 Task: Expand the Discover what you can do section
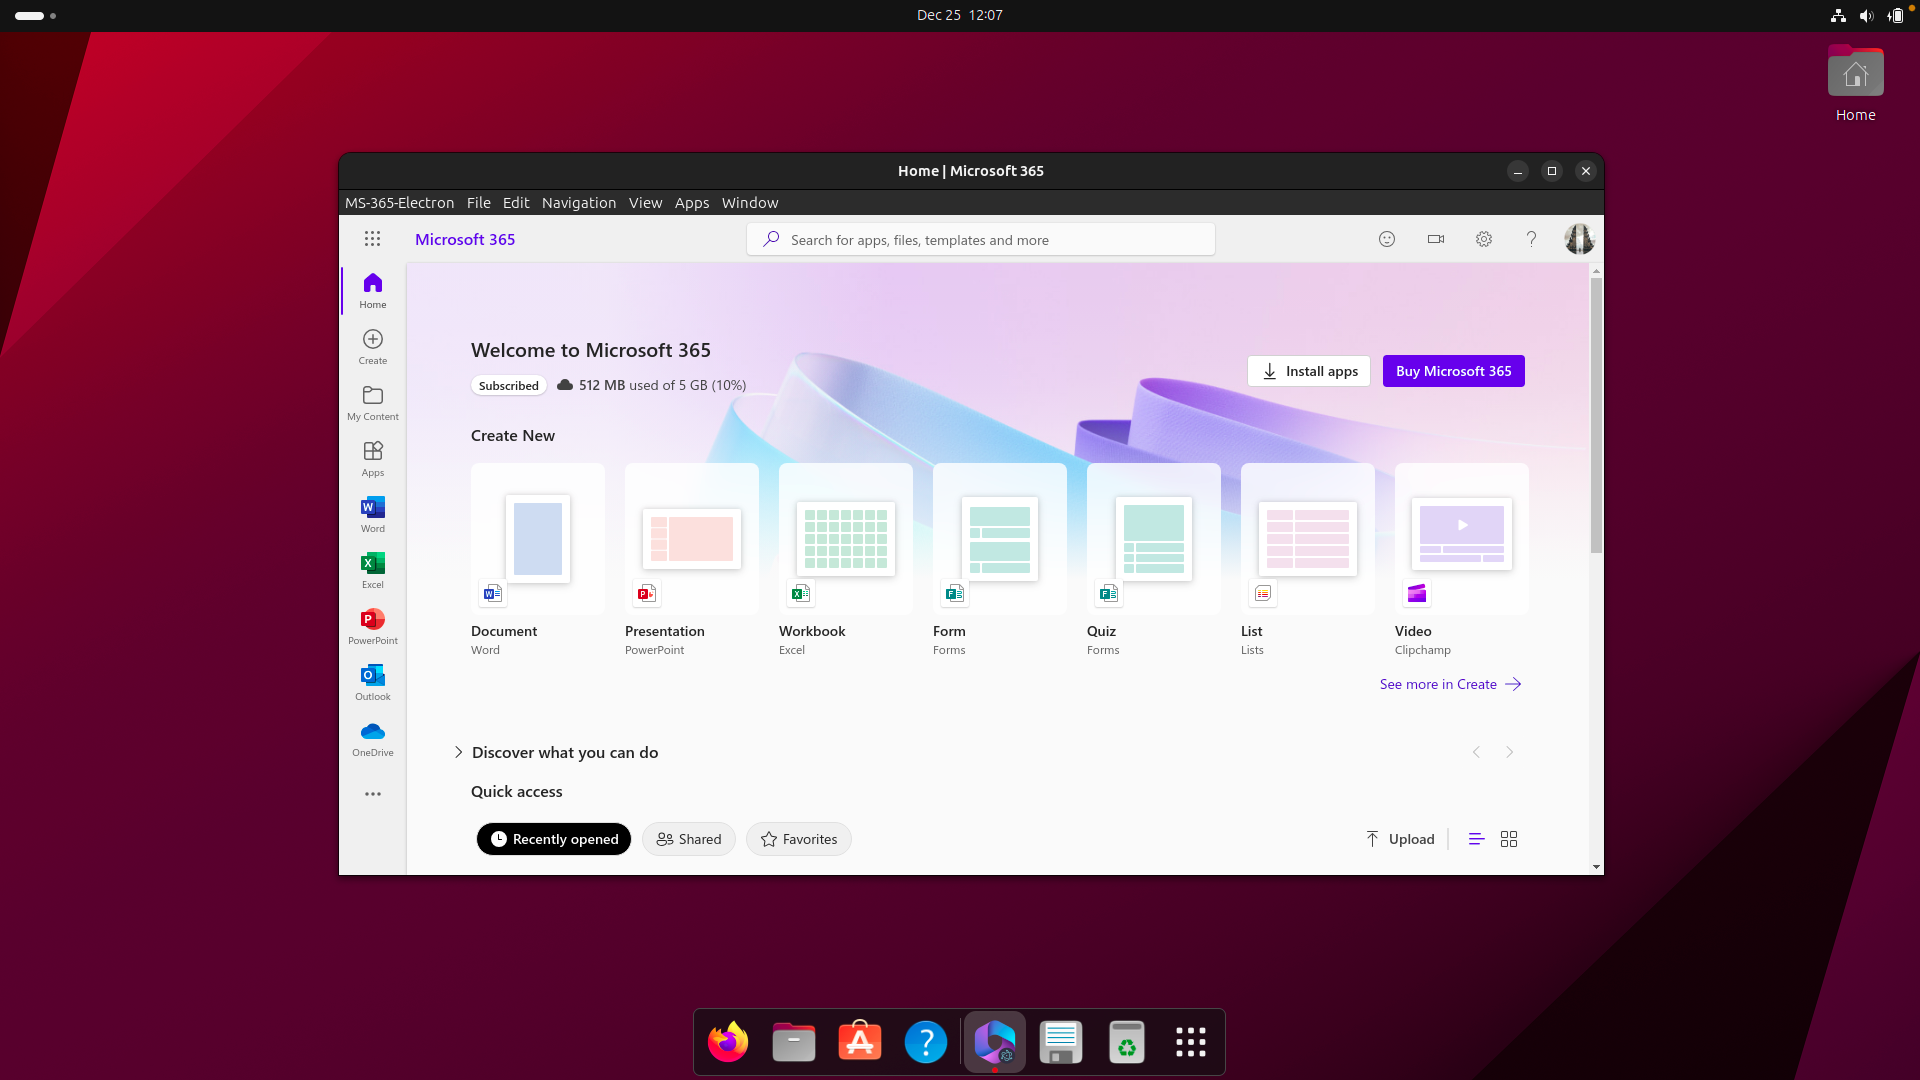point(458,752)
